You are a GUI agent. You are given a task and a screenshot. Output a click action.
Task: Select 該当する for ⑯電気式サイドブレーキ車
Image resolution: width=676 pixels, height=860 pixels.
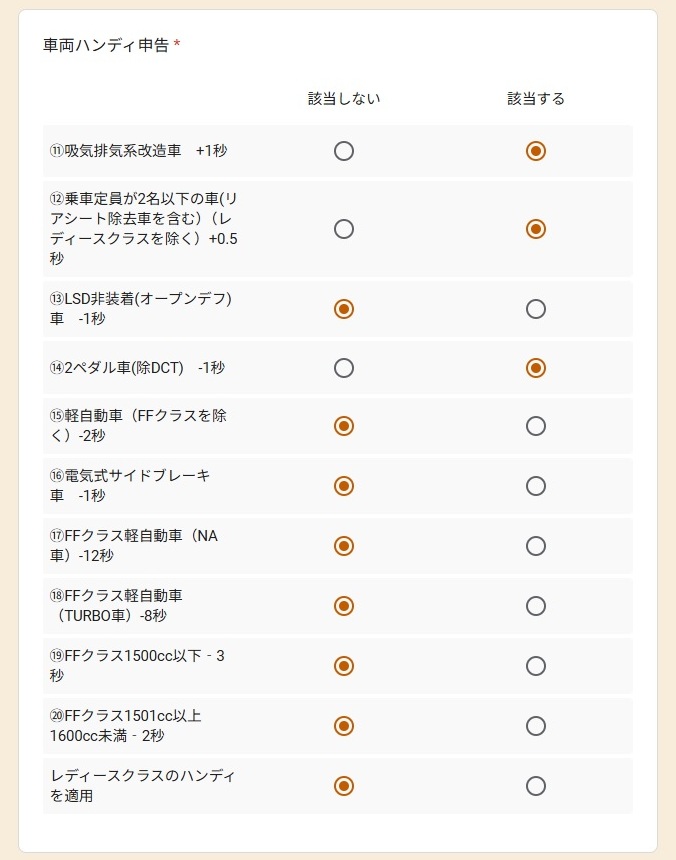tap(536, 486)
